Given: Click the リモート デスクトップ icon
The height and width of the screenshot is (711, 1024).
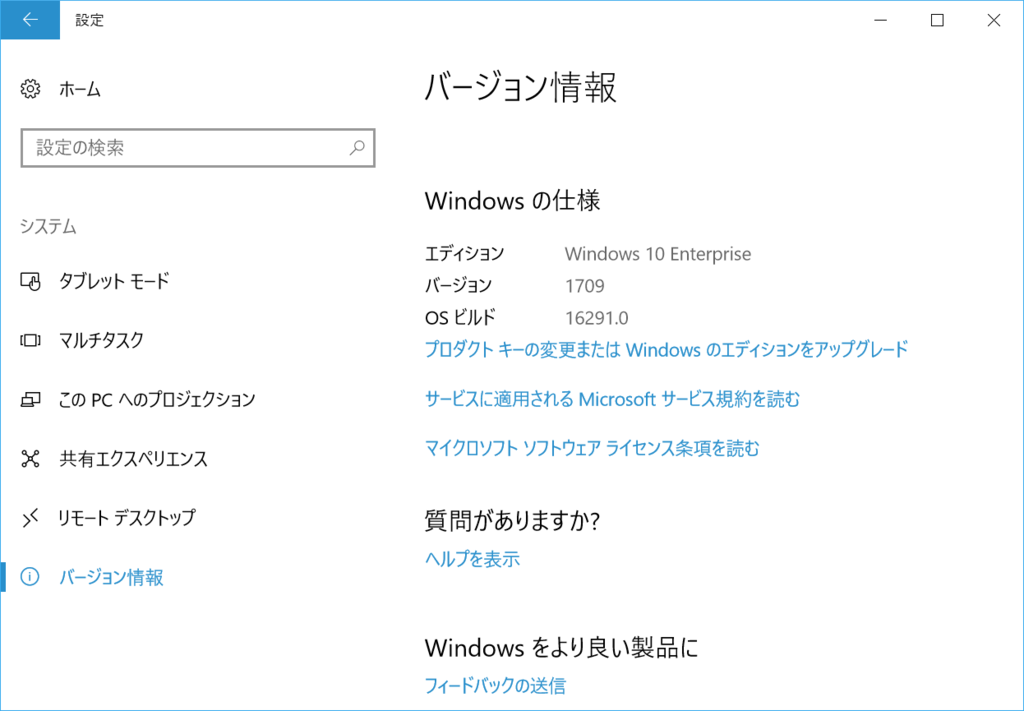Looking at the screenshot, I should (30, 518).
